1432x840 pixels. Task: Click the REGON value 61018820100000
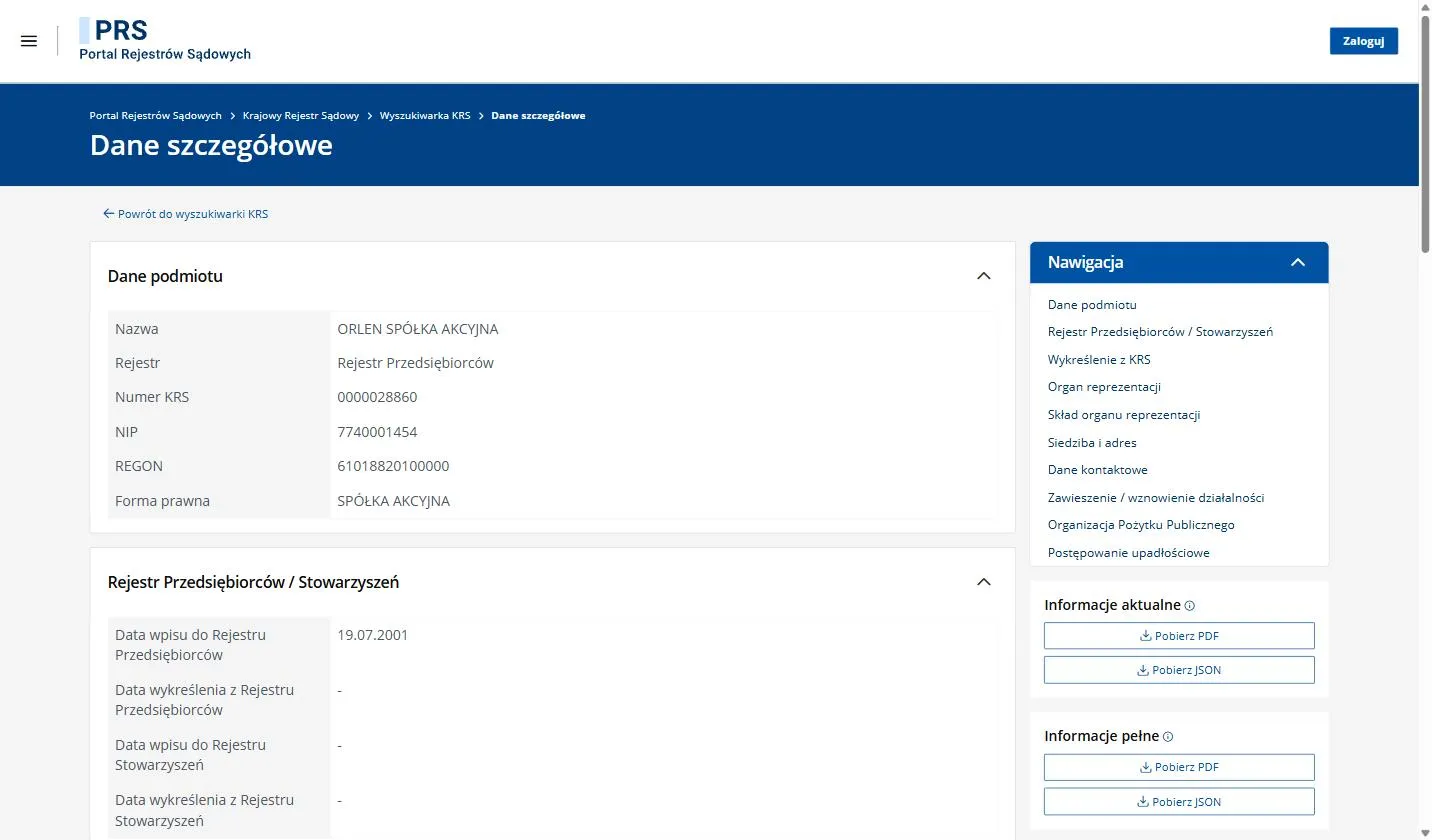(x=394, y=466)
